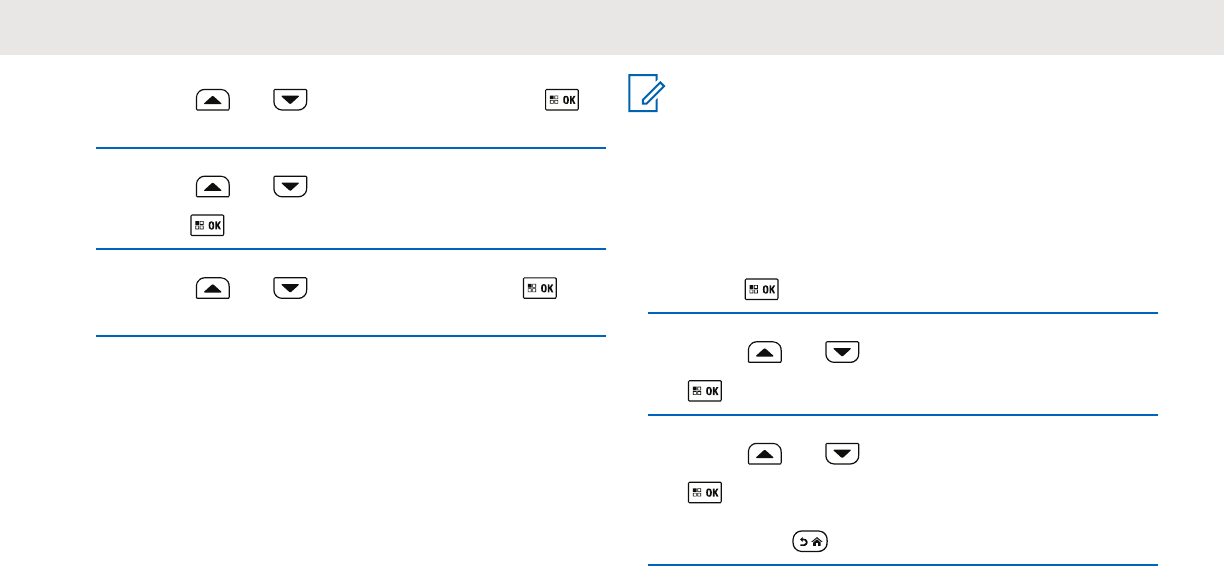1224x566 pixels.
Task: Select OK key icon ending third left-column step
Action: 539,289
